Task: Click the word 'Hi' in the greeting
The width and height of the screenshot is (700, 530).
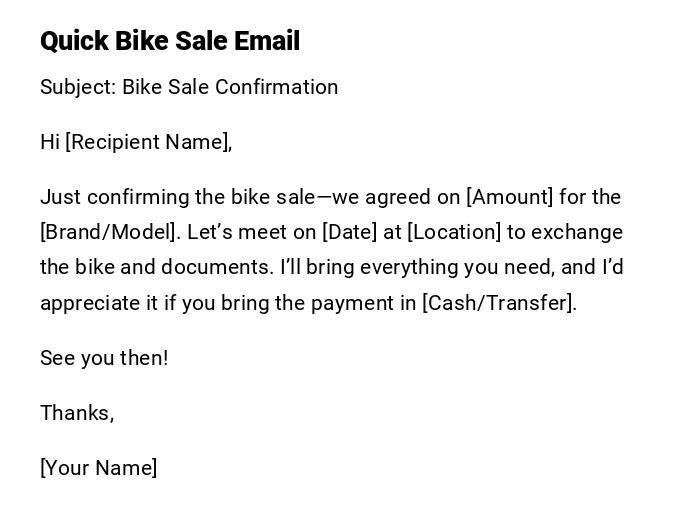Action: pos(50,142)
